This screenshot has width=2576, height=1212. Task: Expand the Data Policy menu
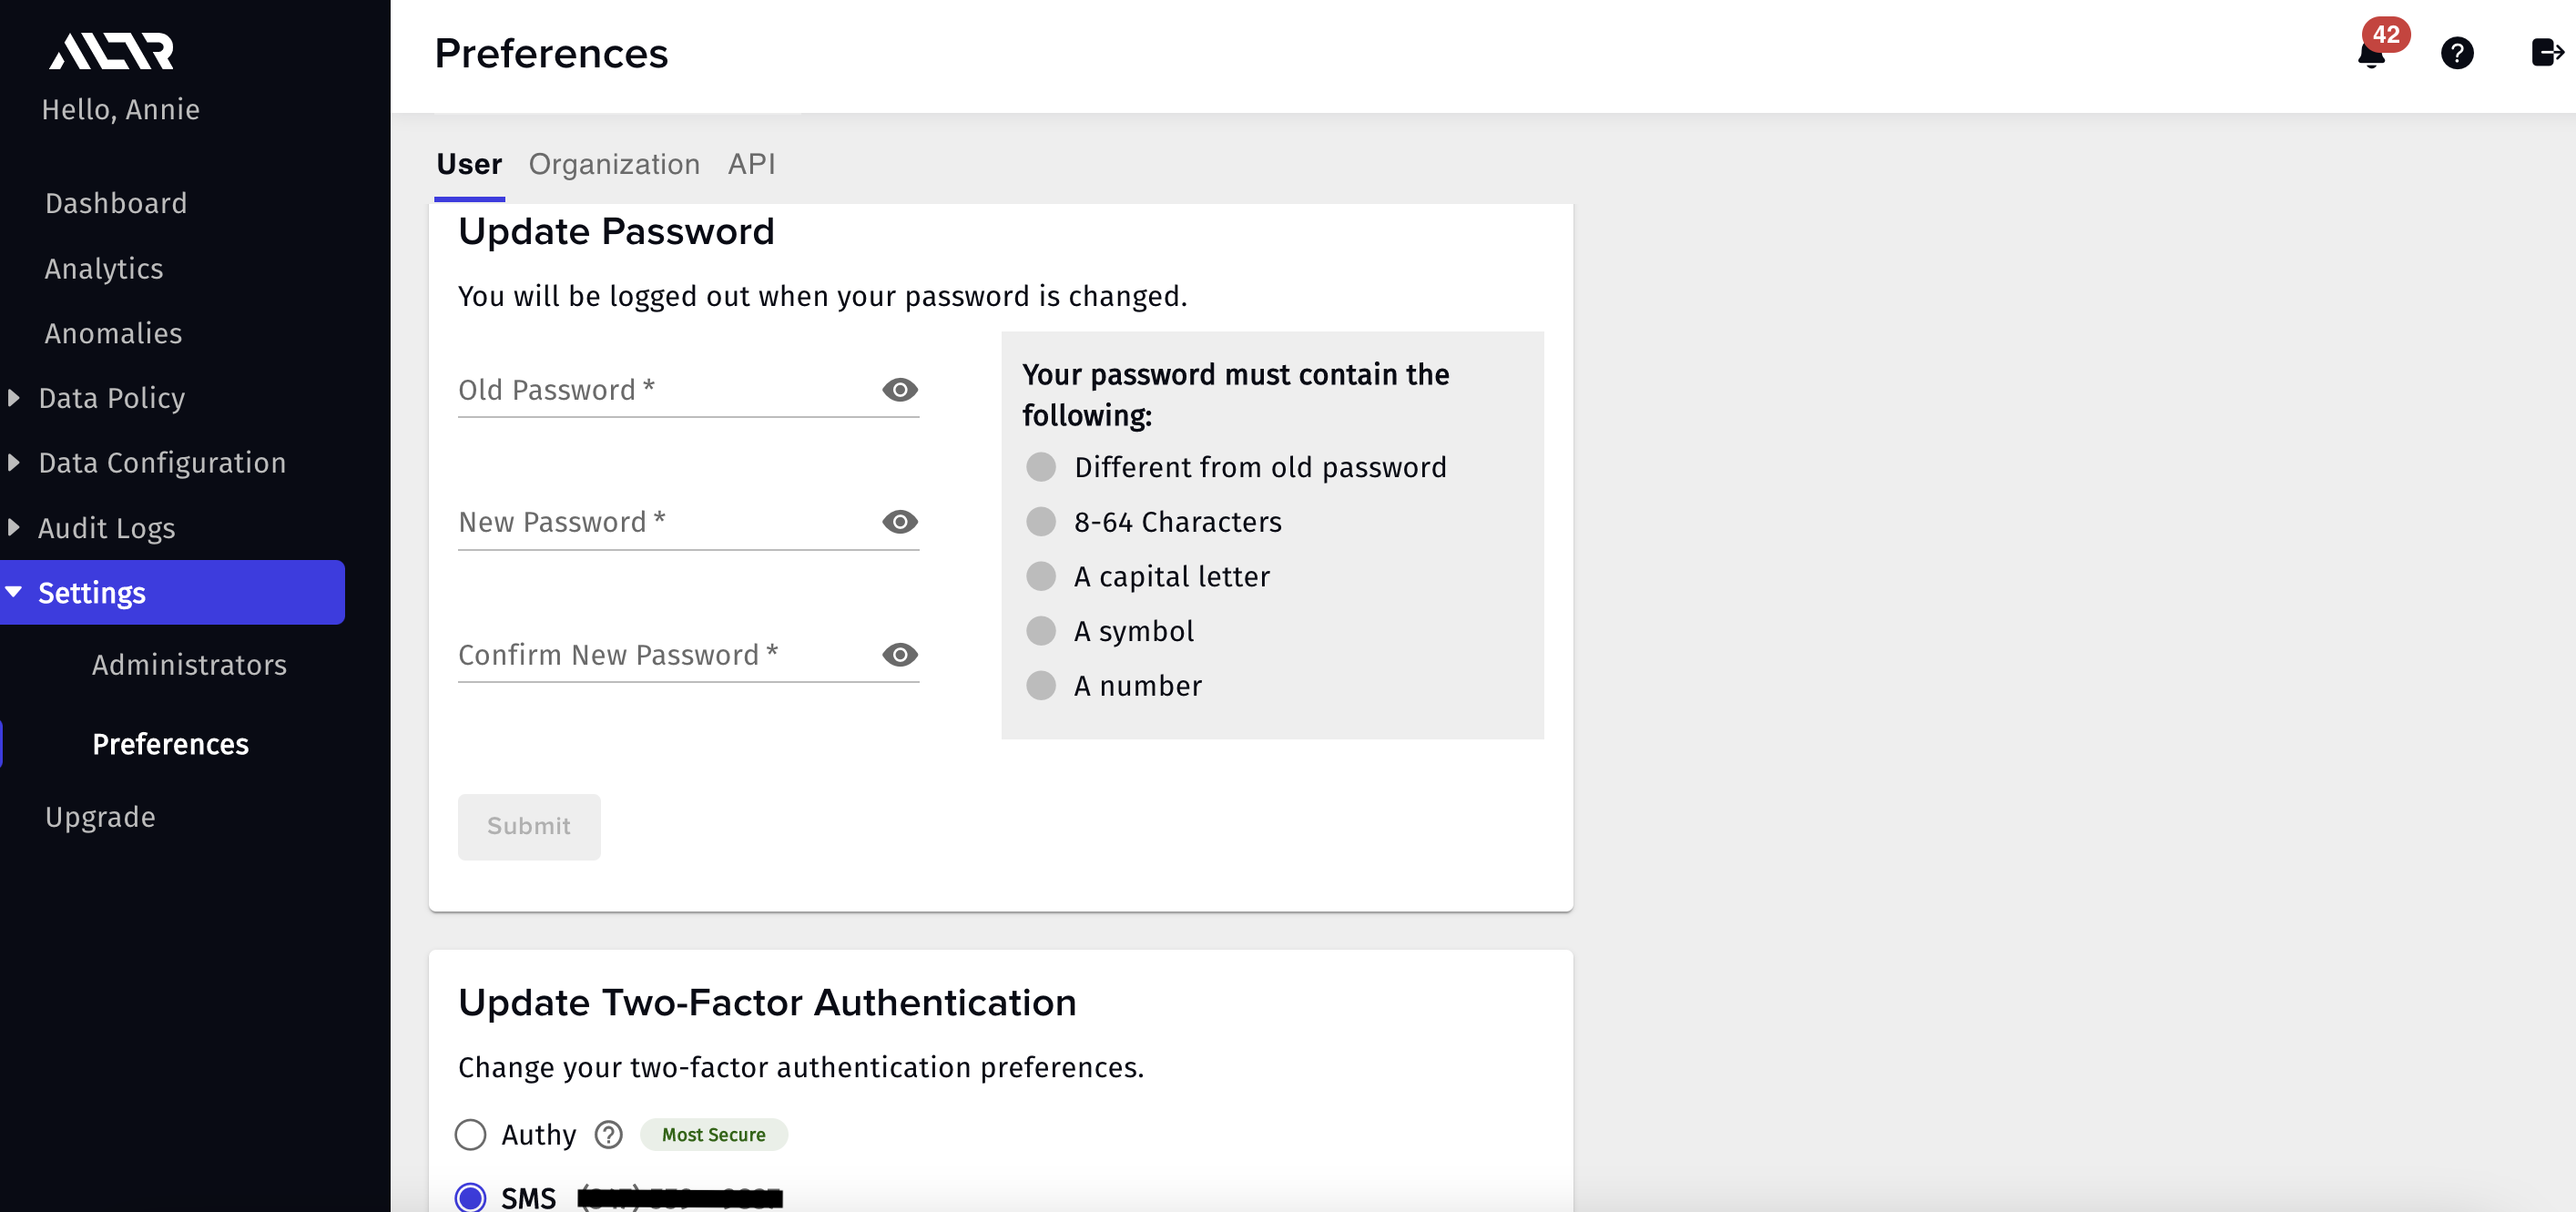tap(14, 398)
